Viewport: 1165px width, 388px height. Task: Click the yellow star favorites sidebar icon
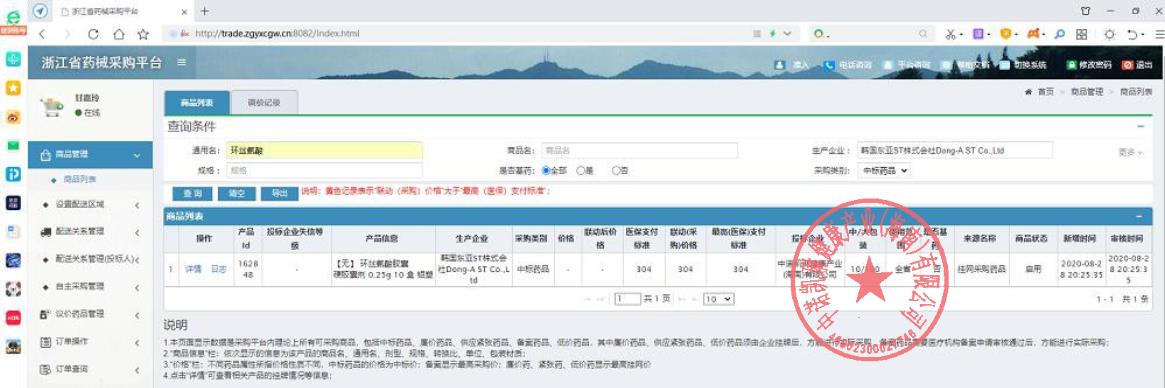13,88
